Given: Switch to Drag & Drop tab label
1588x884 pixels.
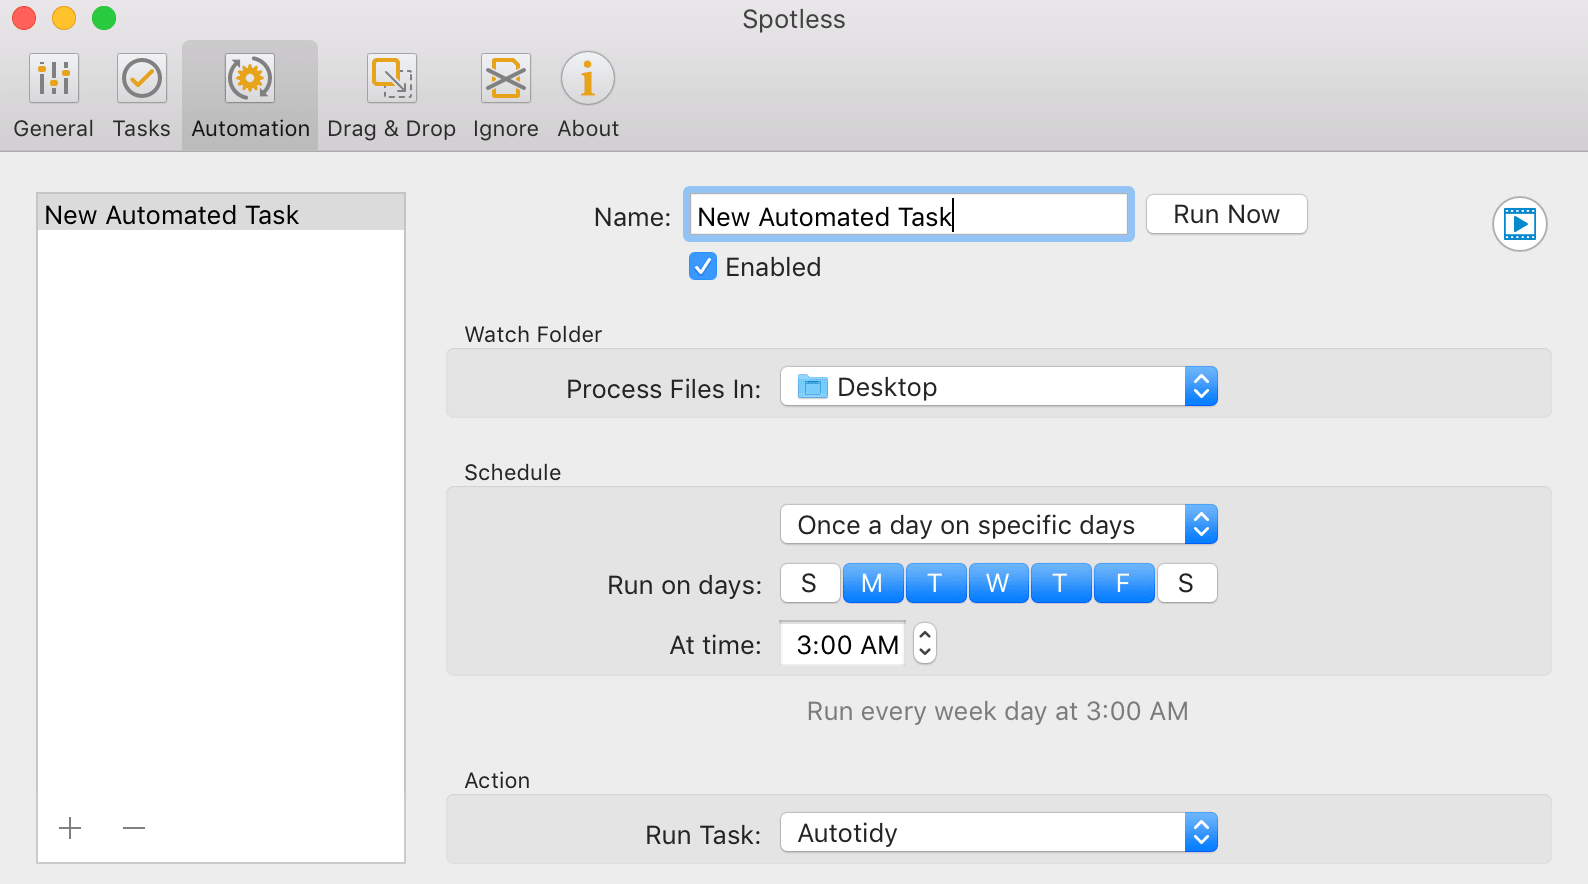Looking at the screenshot, I should (x=392, y=129).
